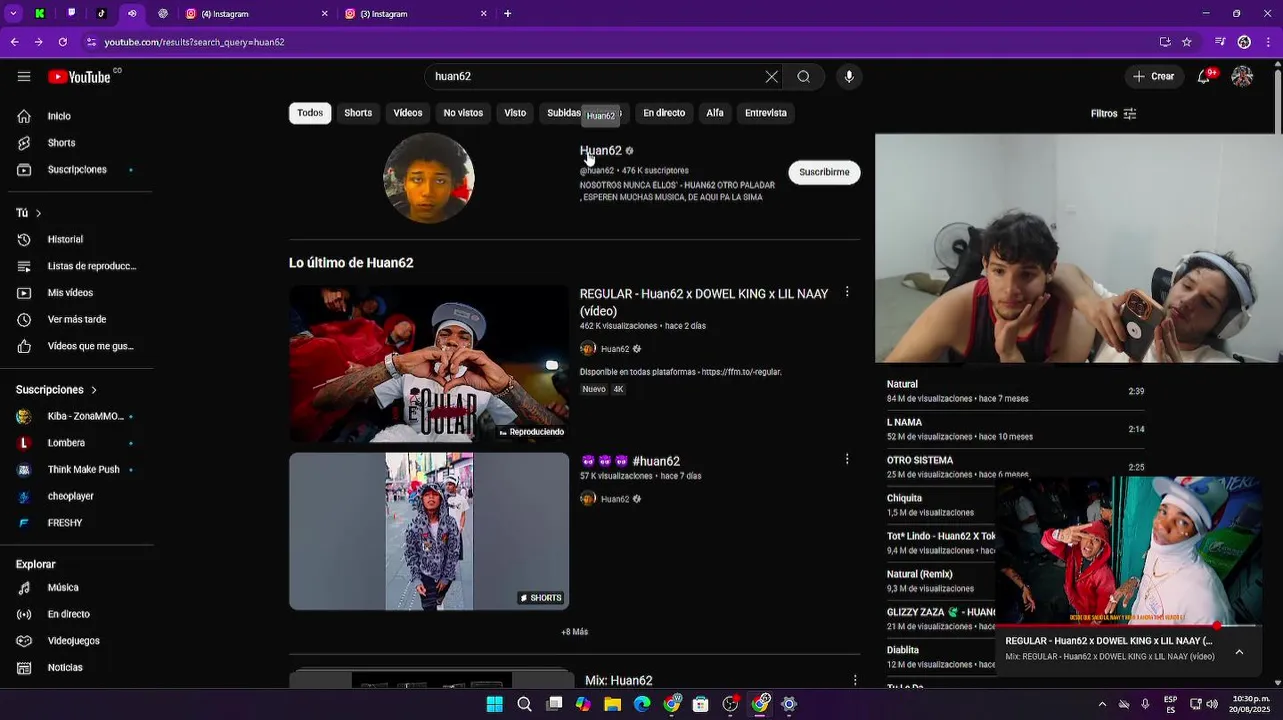This screenshot has width=1283, height=720.
Task: Show hidden system tray icons
Action: [1102, 704]
